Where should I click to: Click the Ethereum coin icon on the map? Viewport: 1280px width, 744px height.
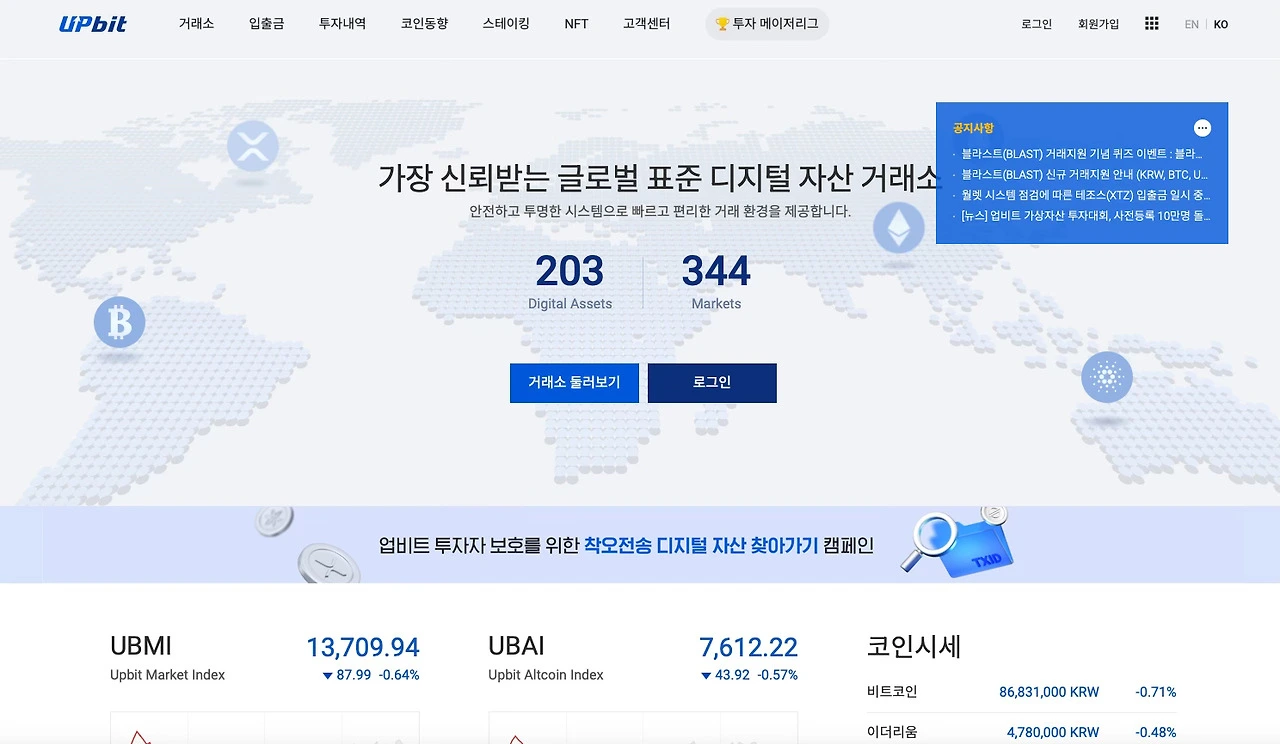click(x=899, y=227)
